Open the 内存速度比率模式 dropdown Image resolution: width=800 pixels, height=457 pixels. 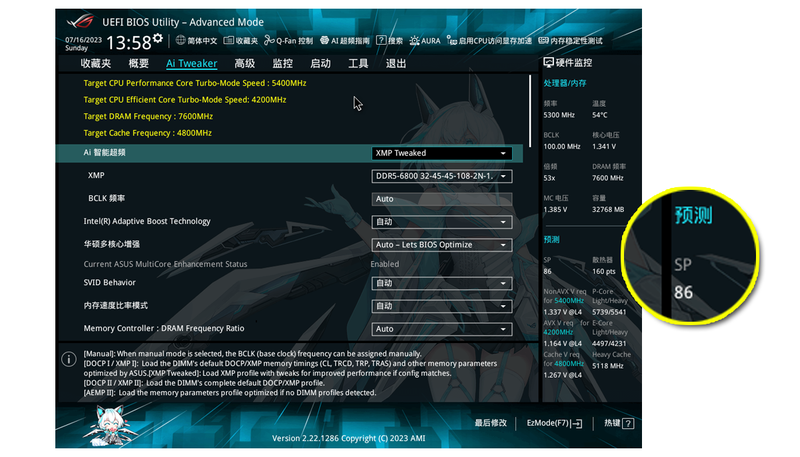point(442,306)
